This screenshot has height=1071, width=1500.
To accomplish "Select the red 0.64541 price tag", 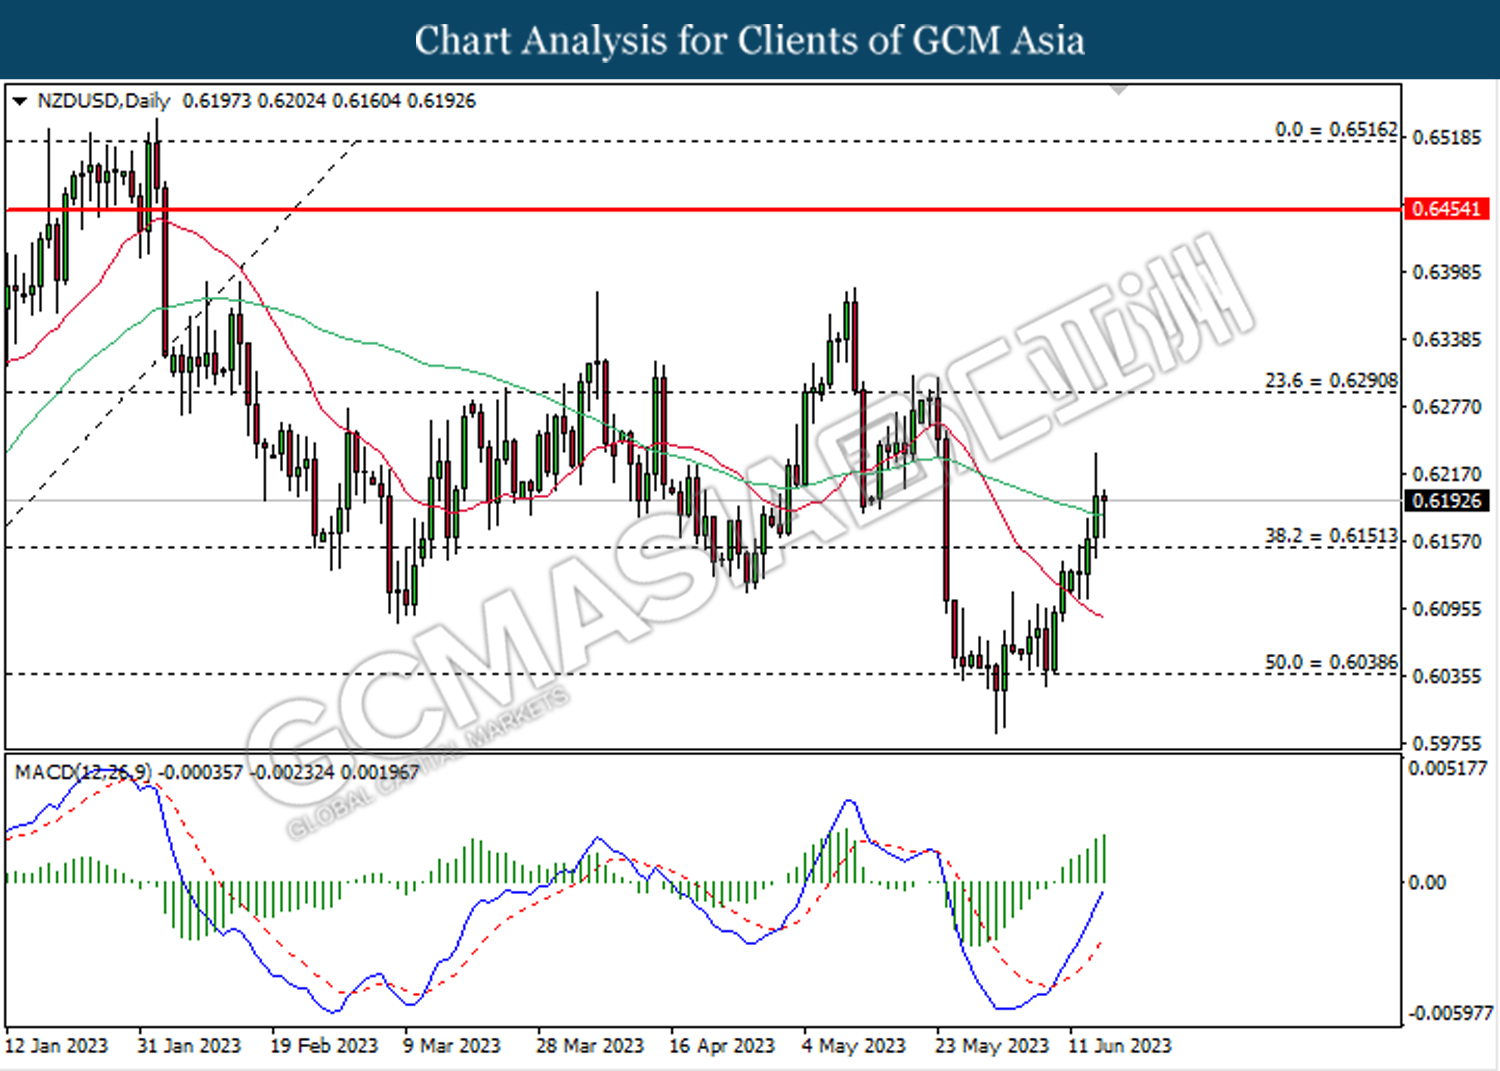I will [x=1447, y=209].
